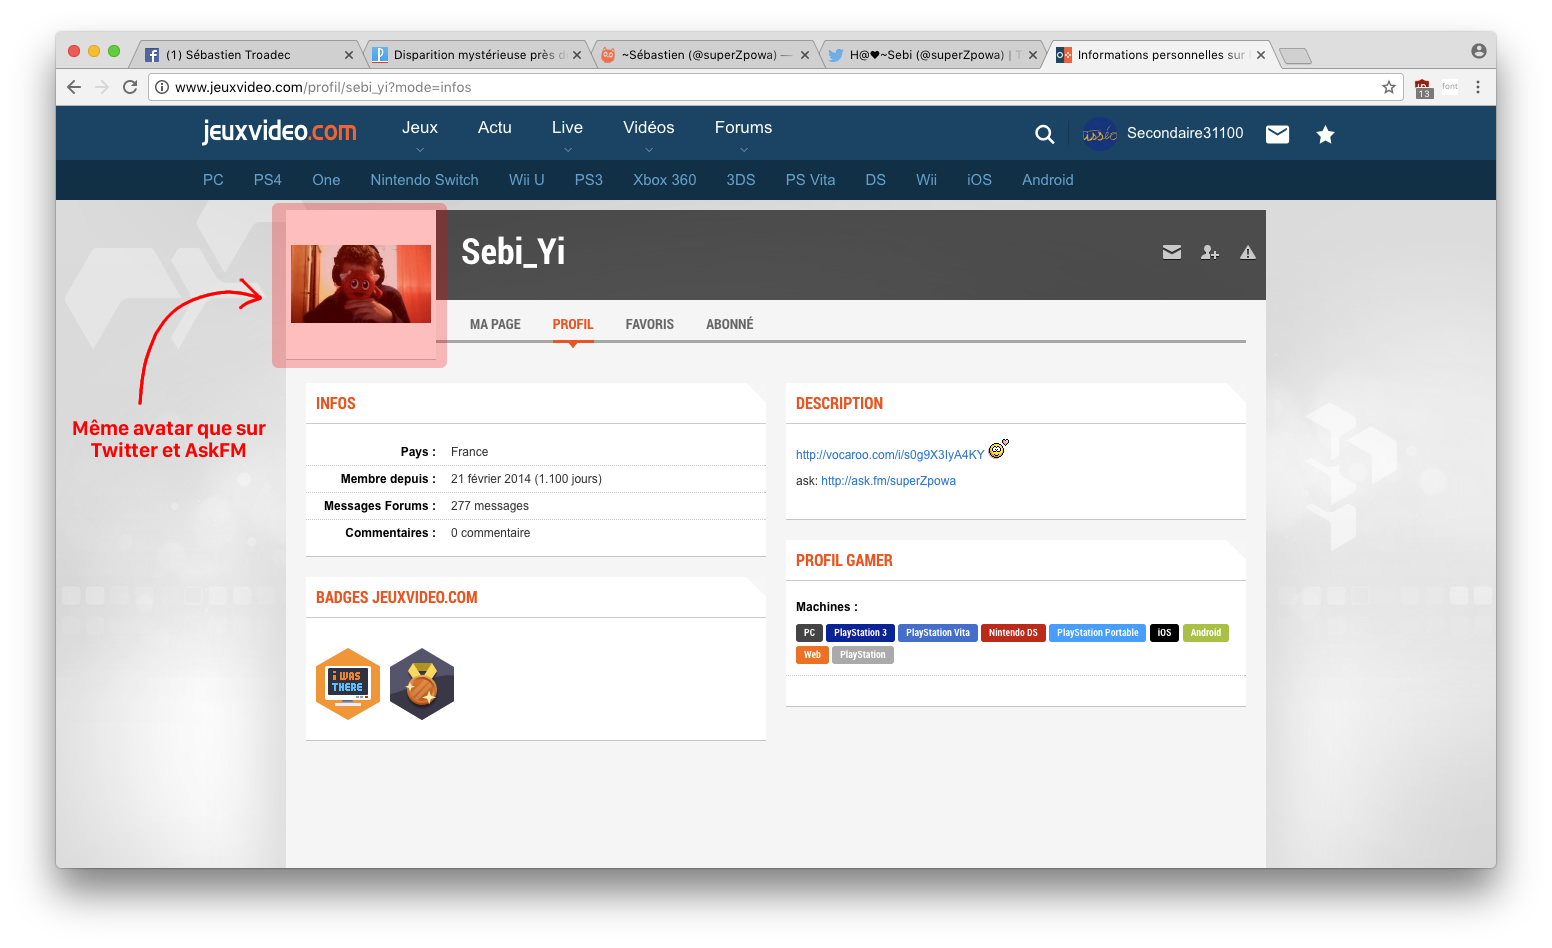Click the medal badge hexagon
The width and height of the screenshot is (1552, 948).
[x=422, y=684]
